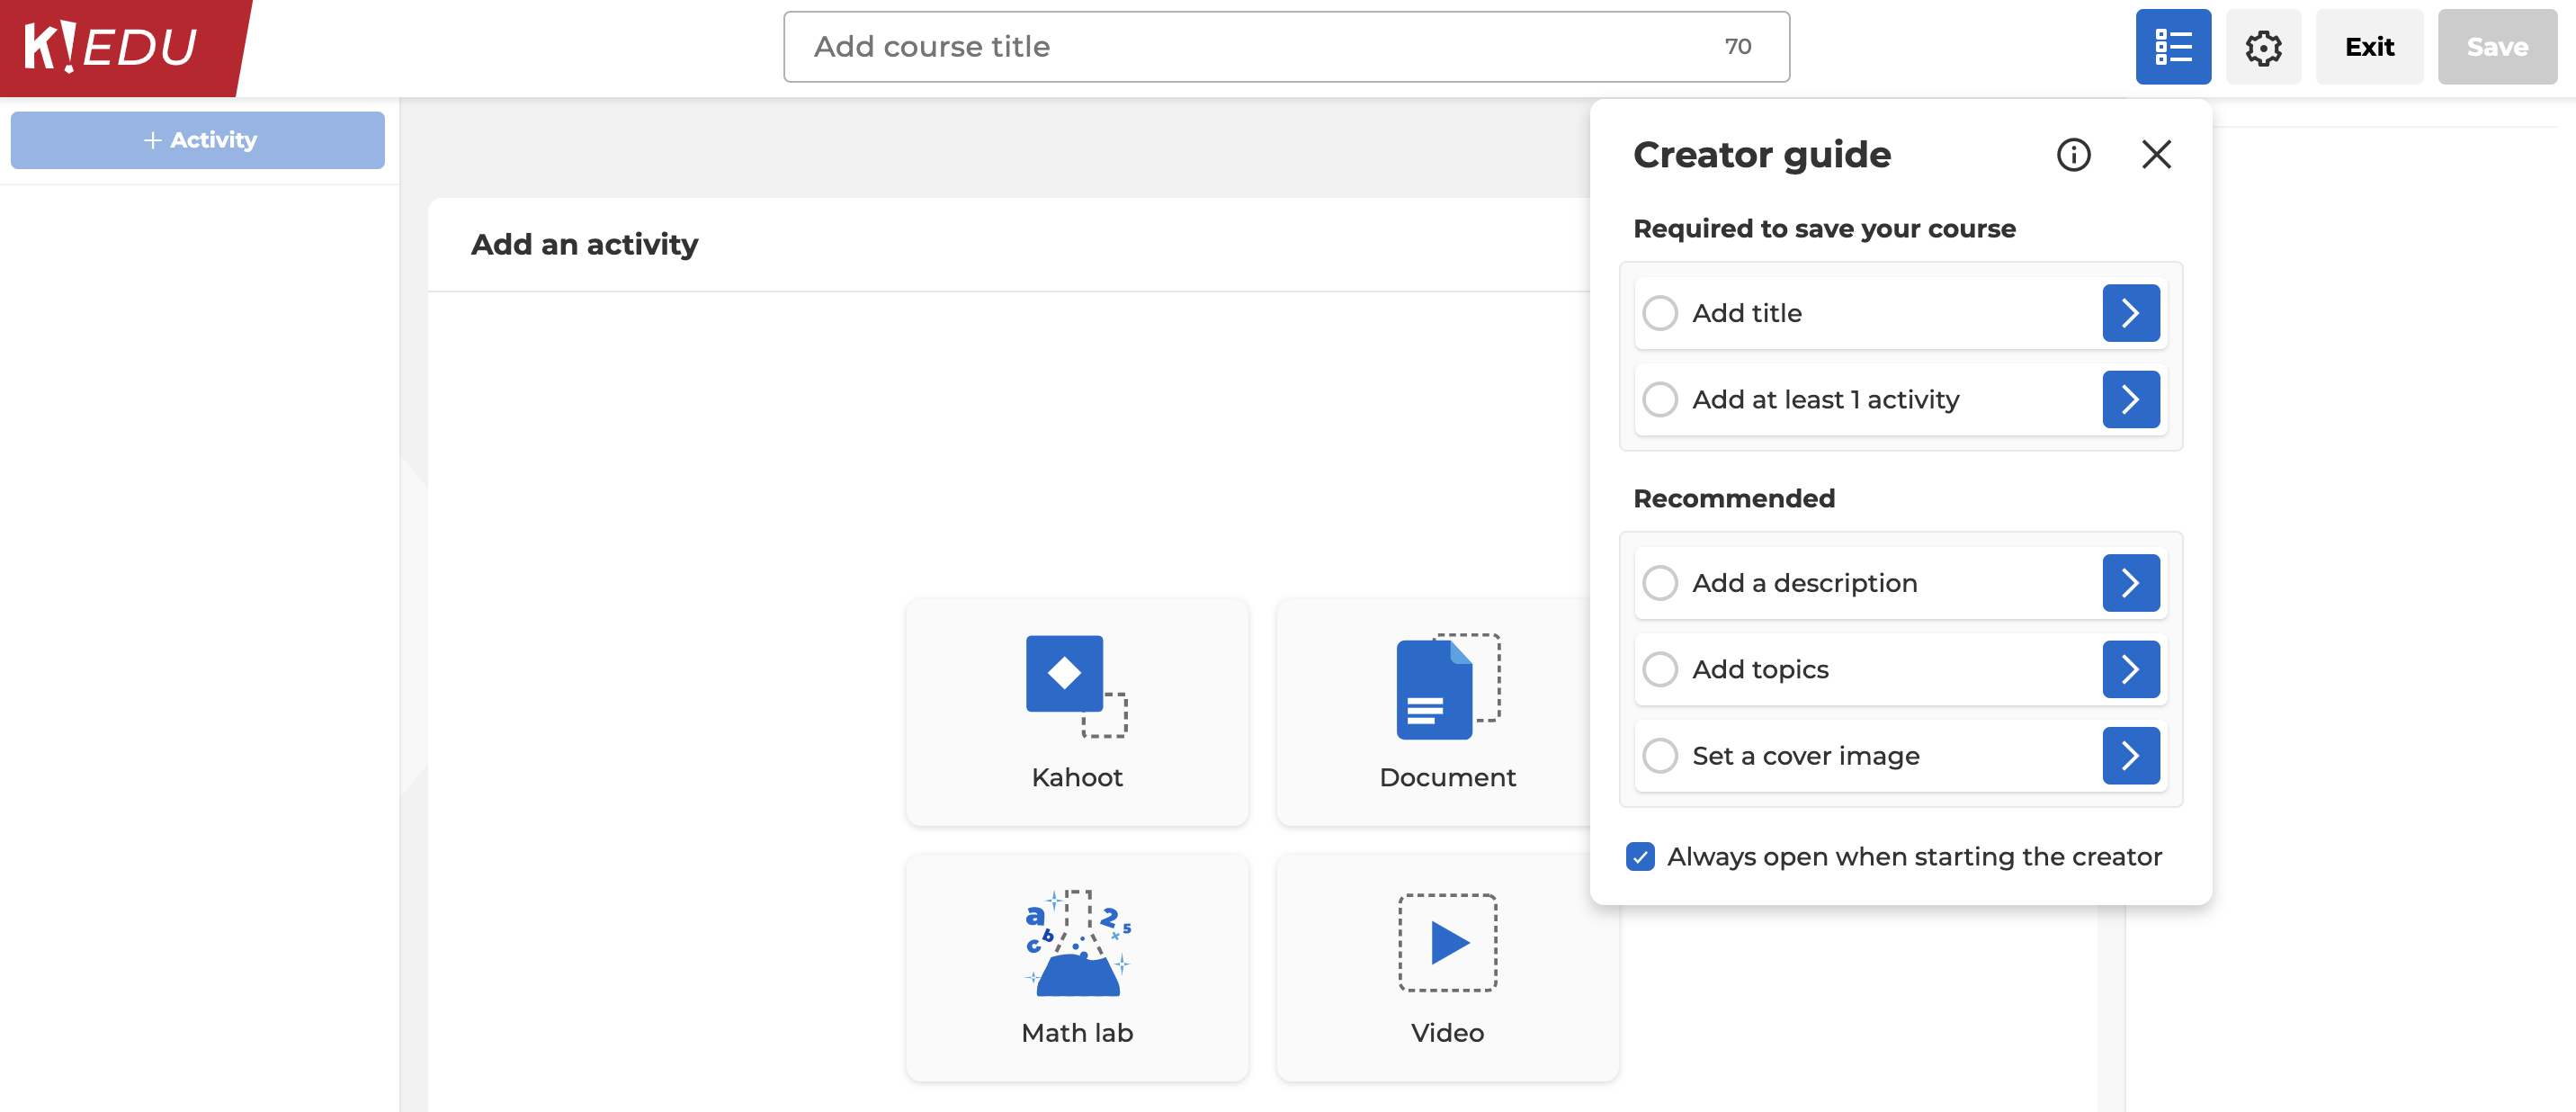2576x1112 pixels.
Task: Click the Creator guide info icon
Action: click(x=2071, y=155)
